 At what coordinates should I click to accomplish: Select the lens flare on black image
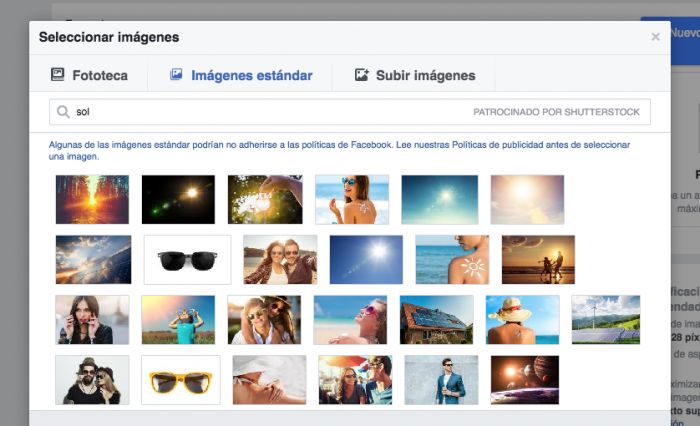pyautogui.click(x=178, y=200)
